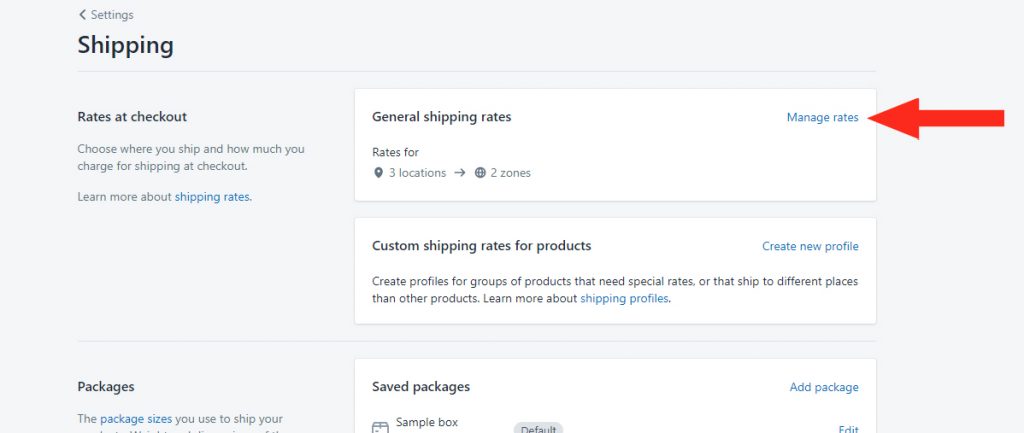Click the location pin icon
Screen dimensions: 1024x433
click(x=377, y=173)
